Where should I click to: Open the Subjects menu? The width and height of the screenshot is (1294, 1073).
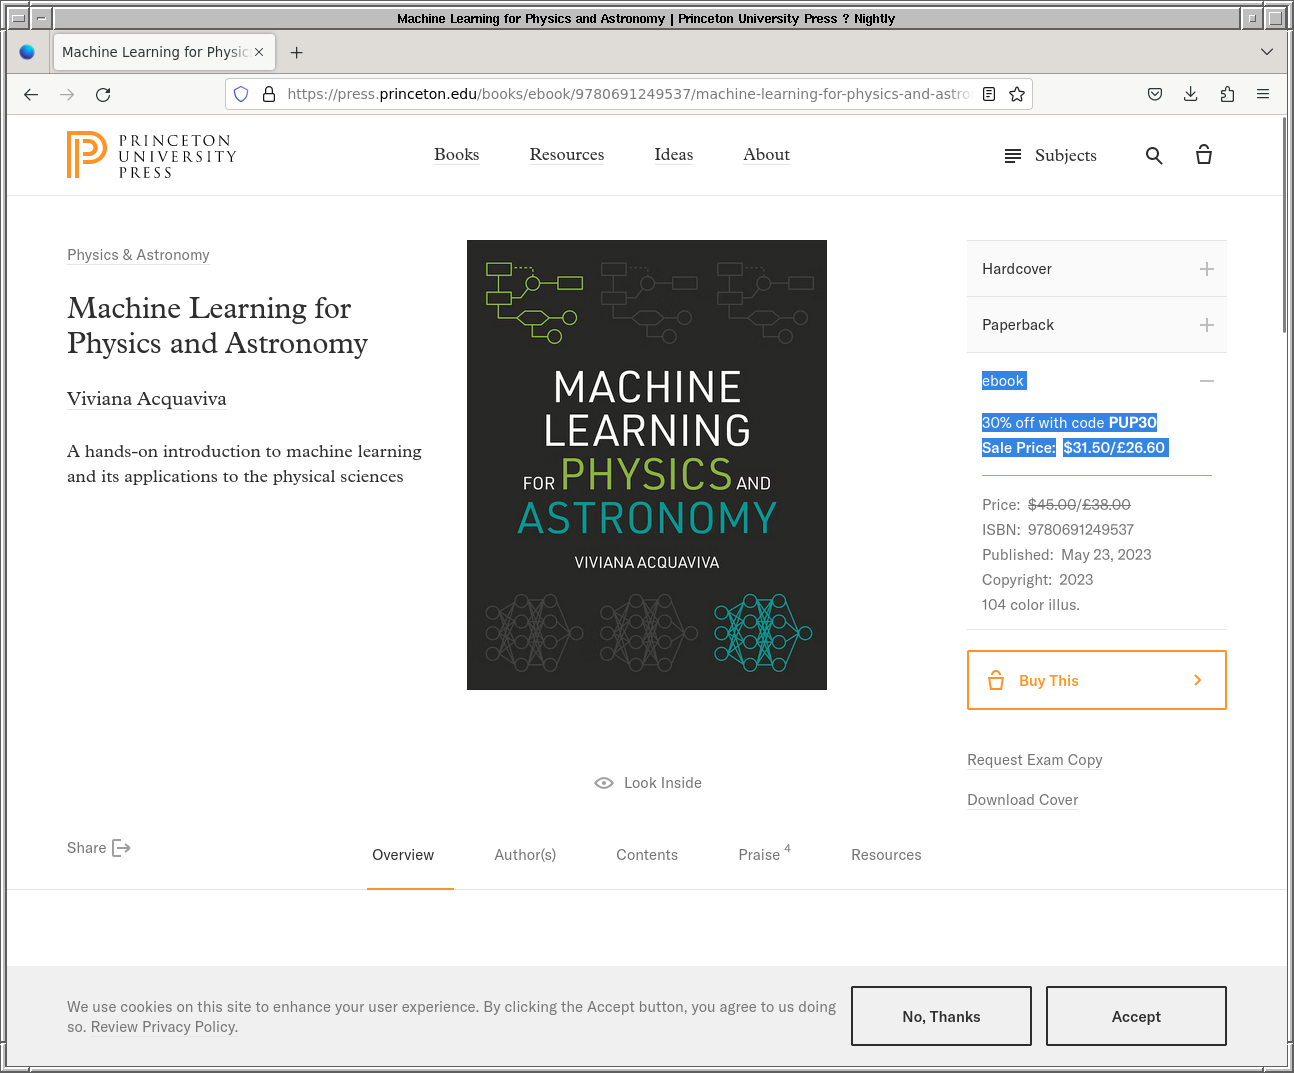pos(1050,155)
